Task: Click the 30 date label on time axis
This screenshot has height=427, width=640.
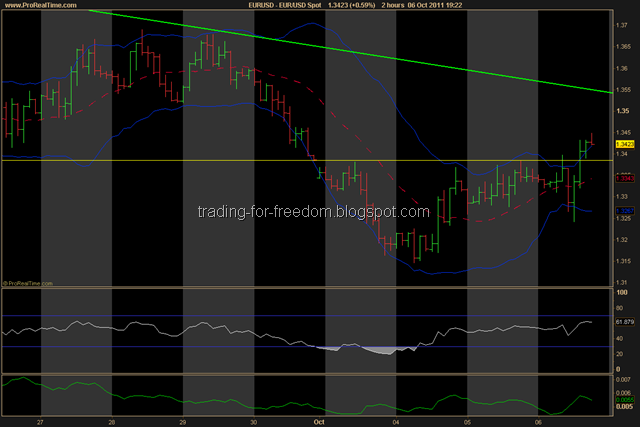Action: click(253, 422)
